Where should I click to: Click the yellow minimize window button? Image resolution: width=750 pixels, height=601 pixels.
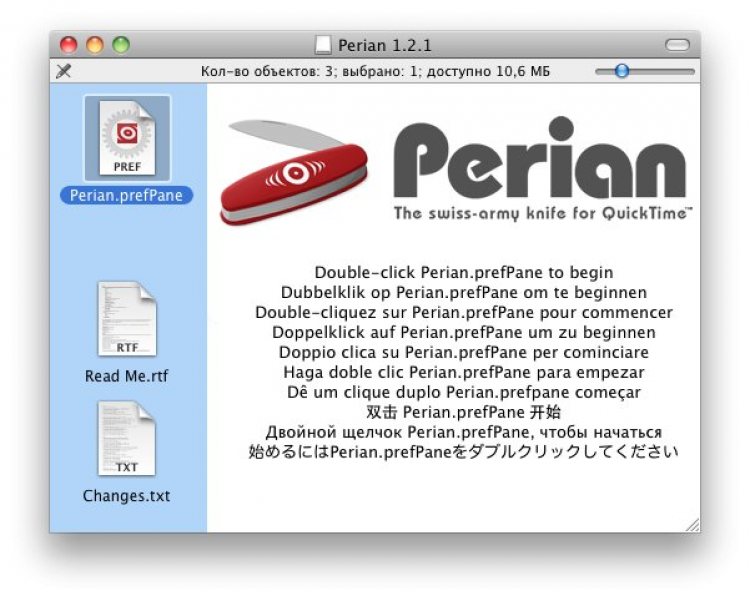pyautogui.click(x=95, y=45)
